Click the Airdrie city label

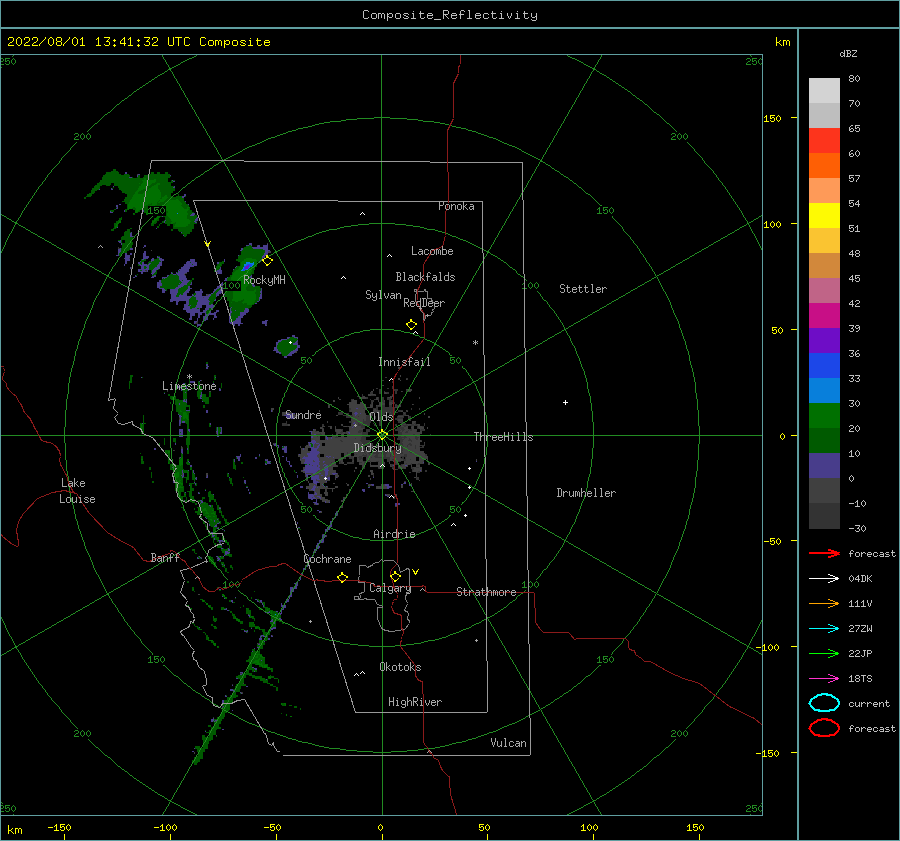point(394,534)
